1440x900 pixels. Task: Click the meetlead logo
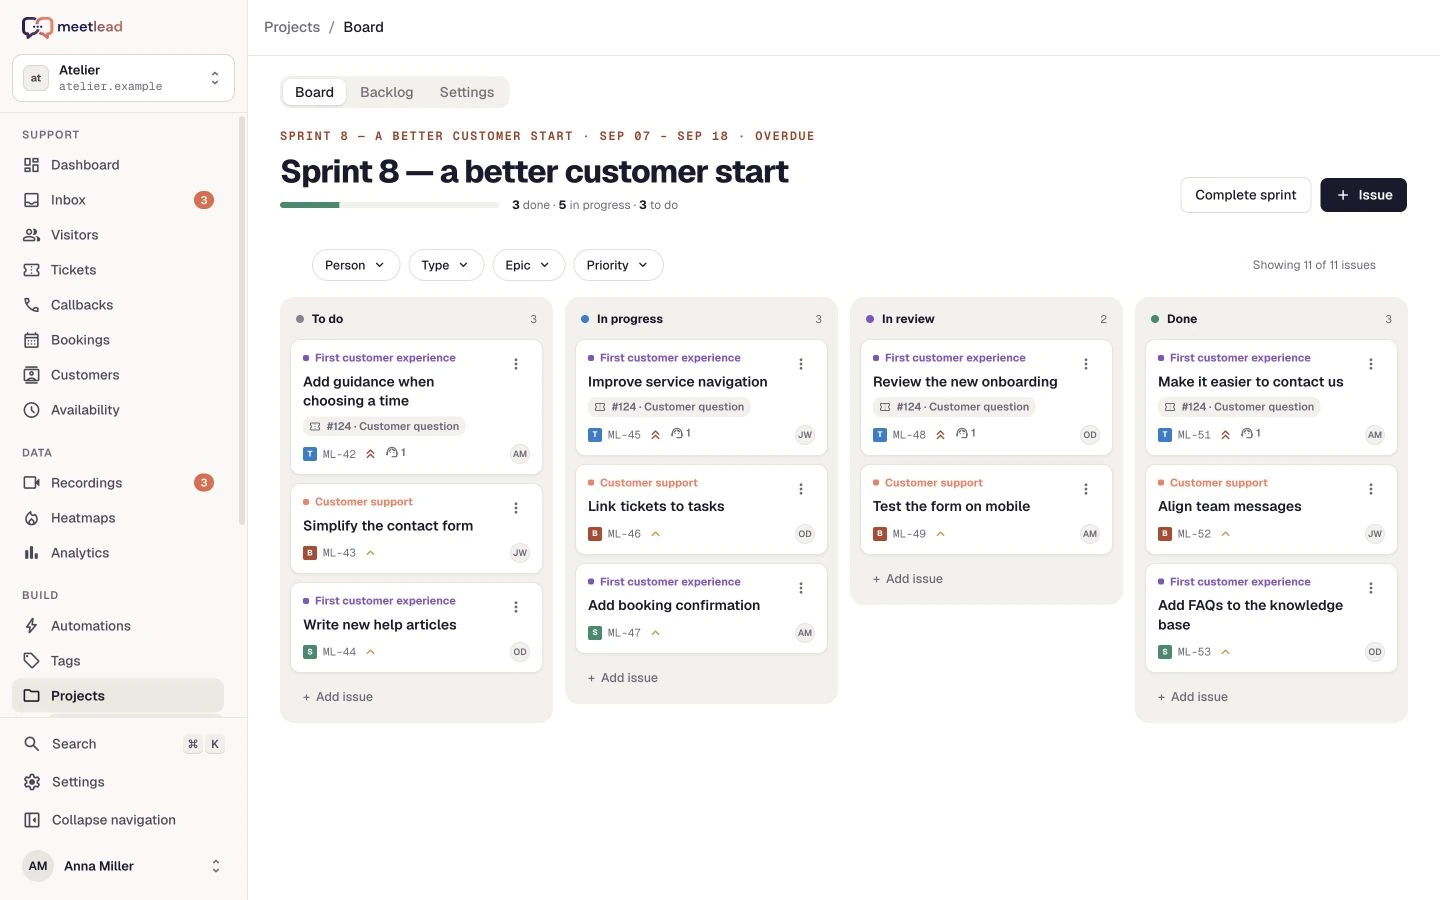pos(72,27)
